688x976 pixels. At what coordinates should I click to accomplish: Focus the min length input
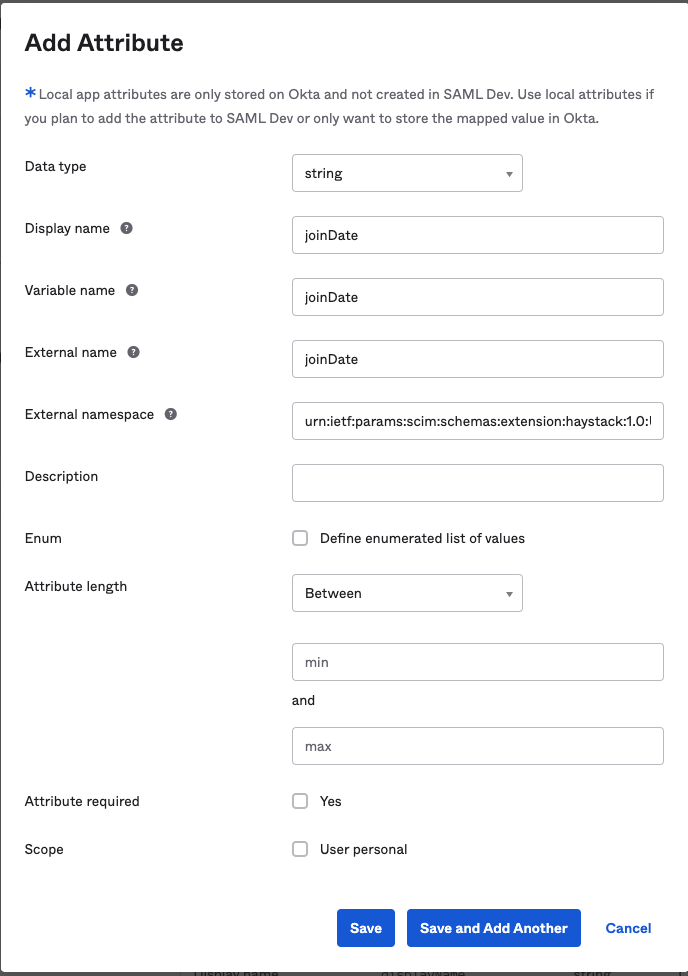tap(477, 662)
